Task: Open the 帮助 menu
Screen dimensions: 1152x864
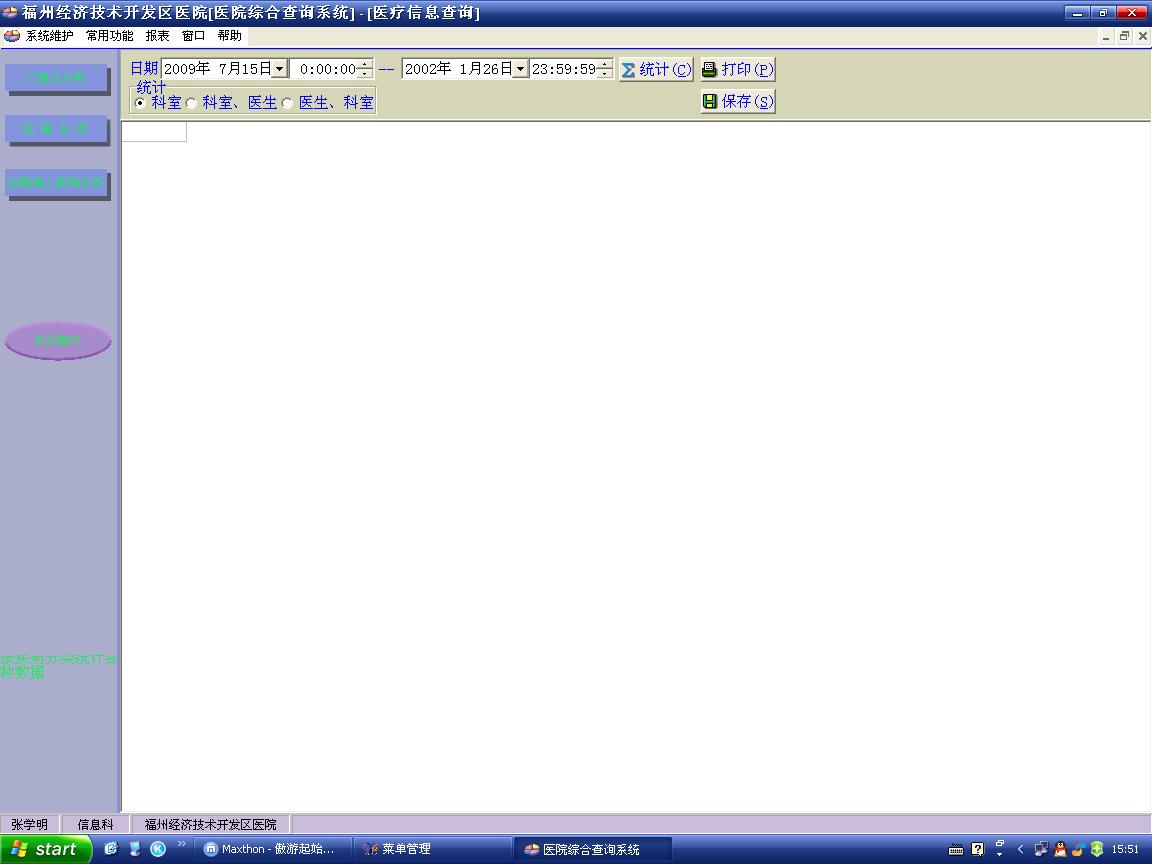Action: point(229,36)
